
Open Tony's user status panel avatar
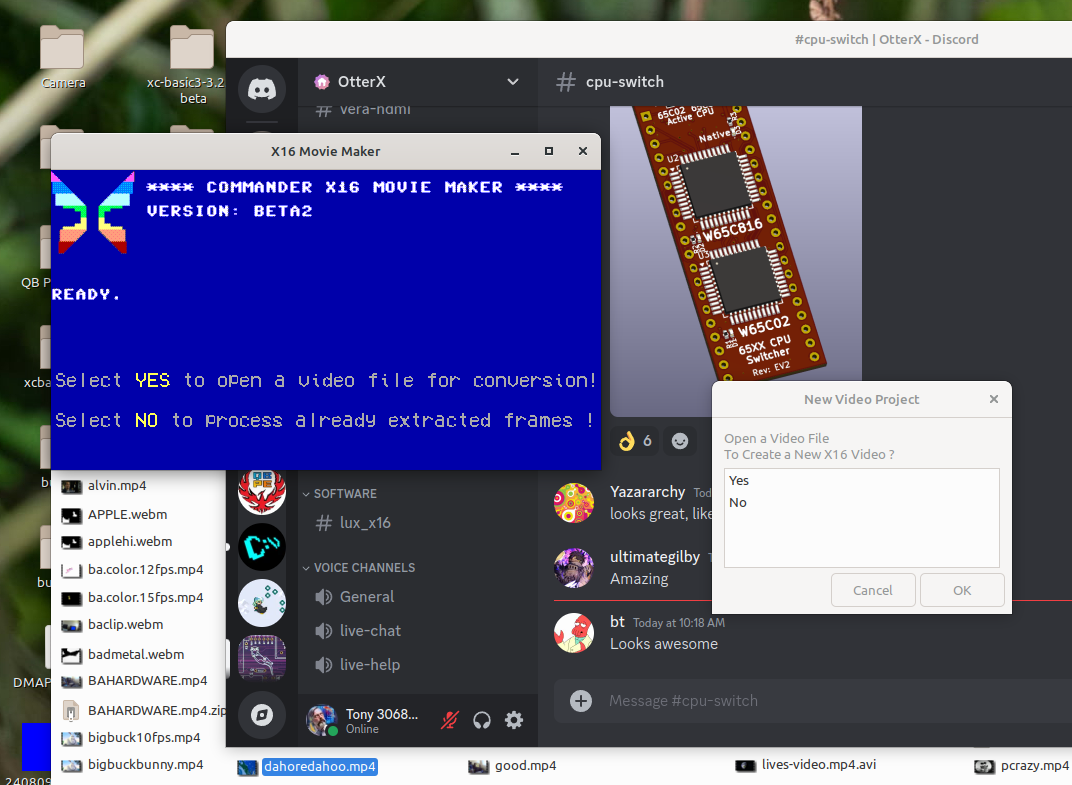click(x=321, y=720)
